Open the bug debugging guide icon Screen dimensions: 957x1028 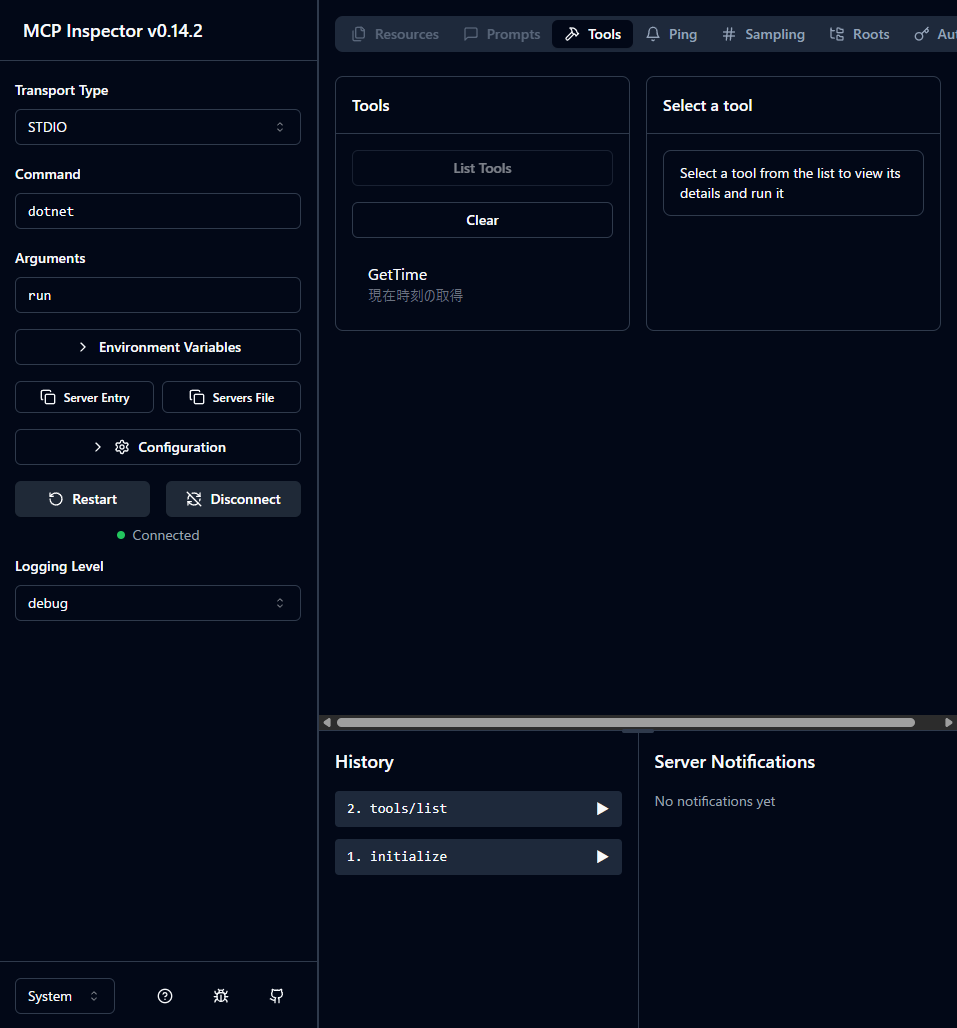(x=221, y=996)
